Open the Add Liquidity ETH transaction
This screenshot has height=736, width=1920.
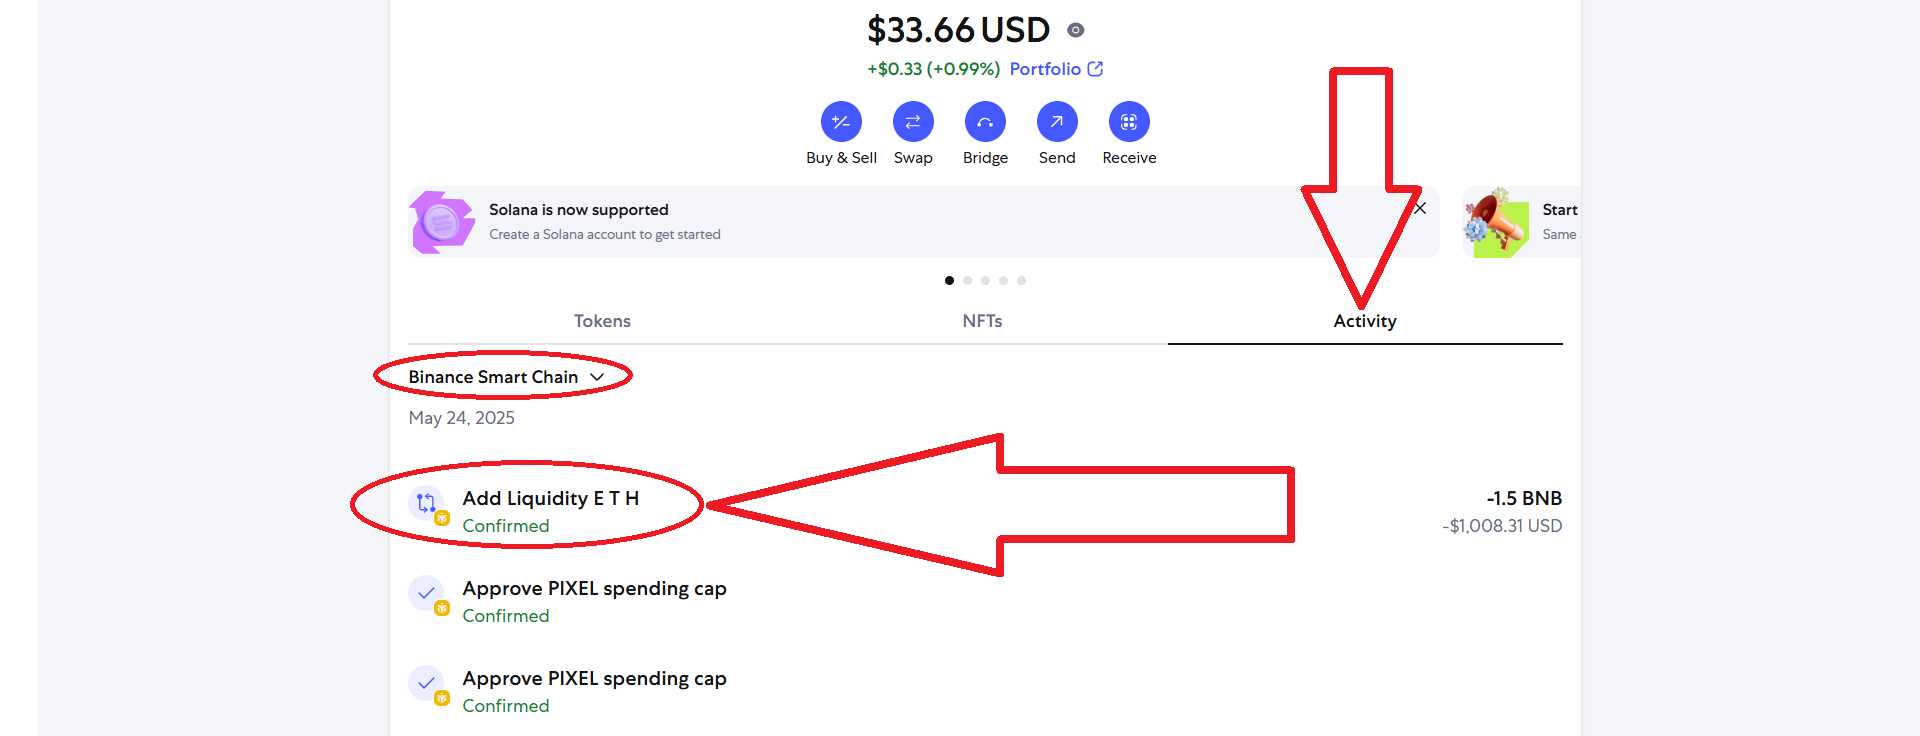click(985, 511)
